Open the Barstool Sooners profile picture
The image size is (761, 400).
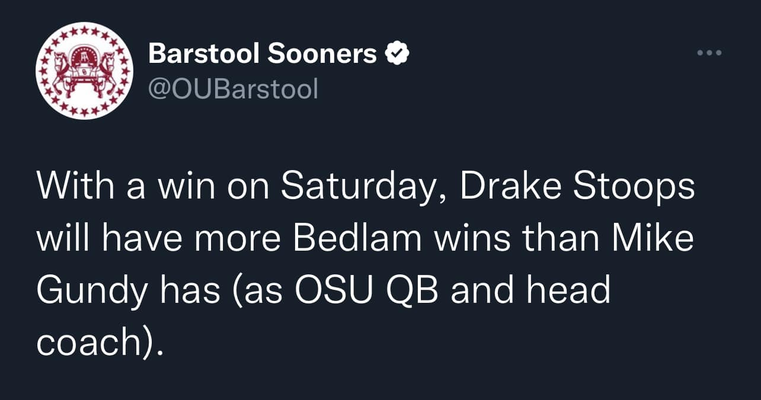(x=84, y=71)
